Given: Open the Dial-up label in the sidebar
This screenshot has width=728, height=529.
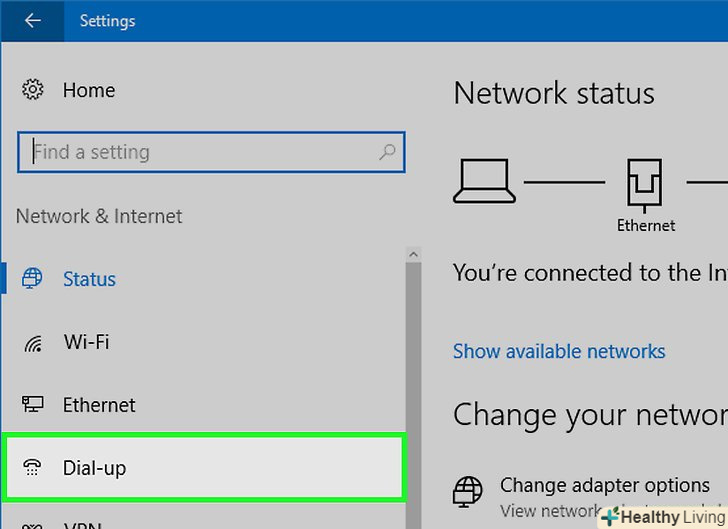Looking at the screenshot, I should coord(95,467).
